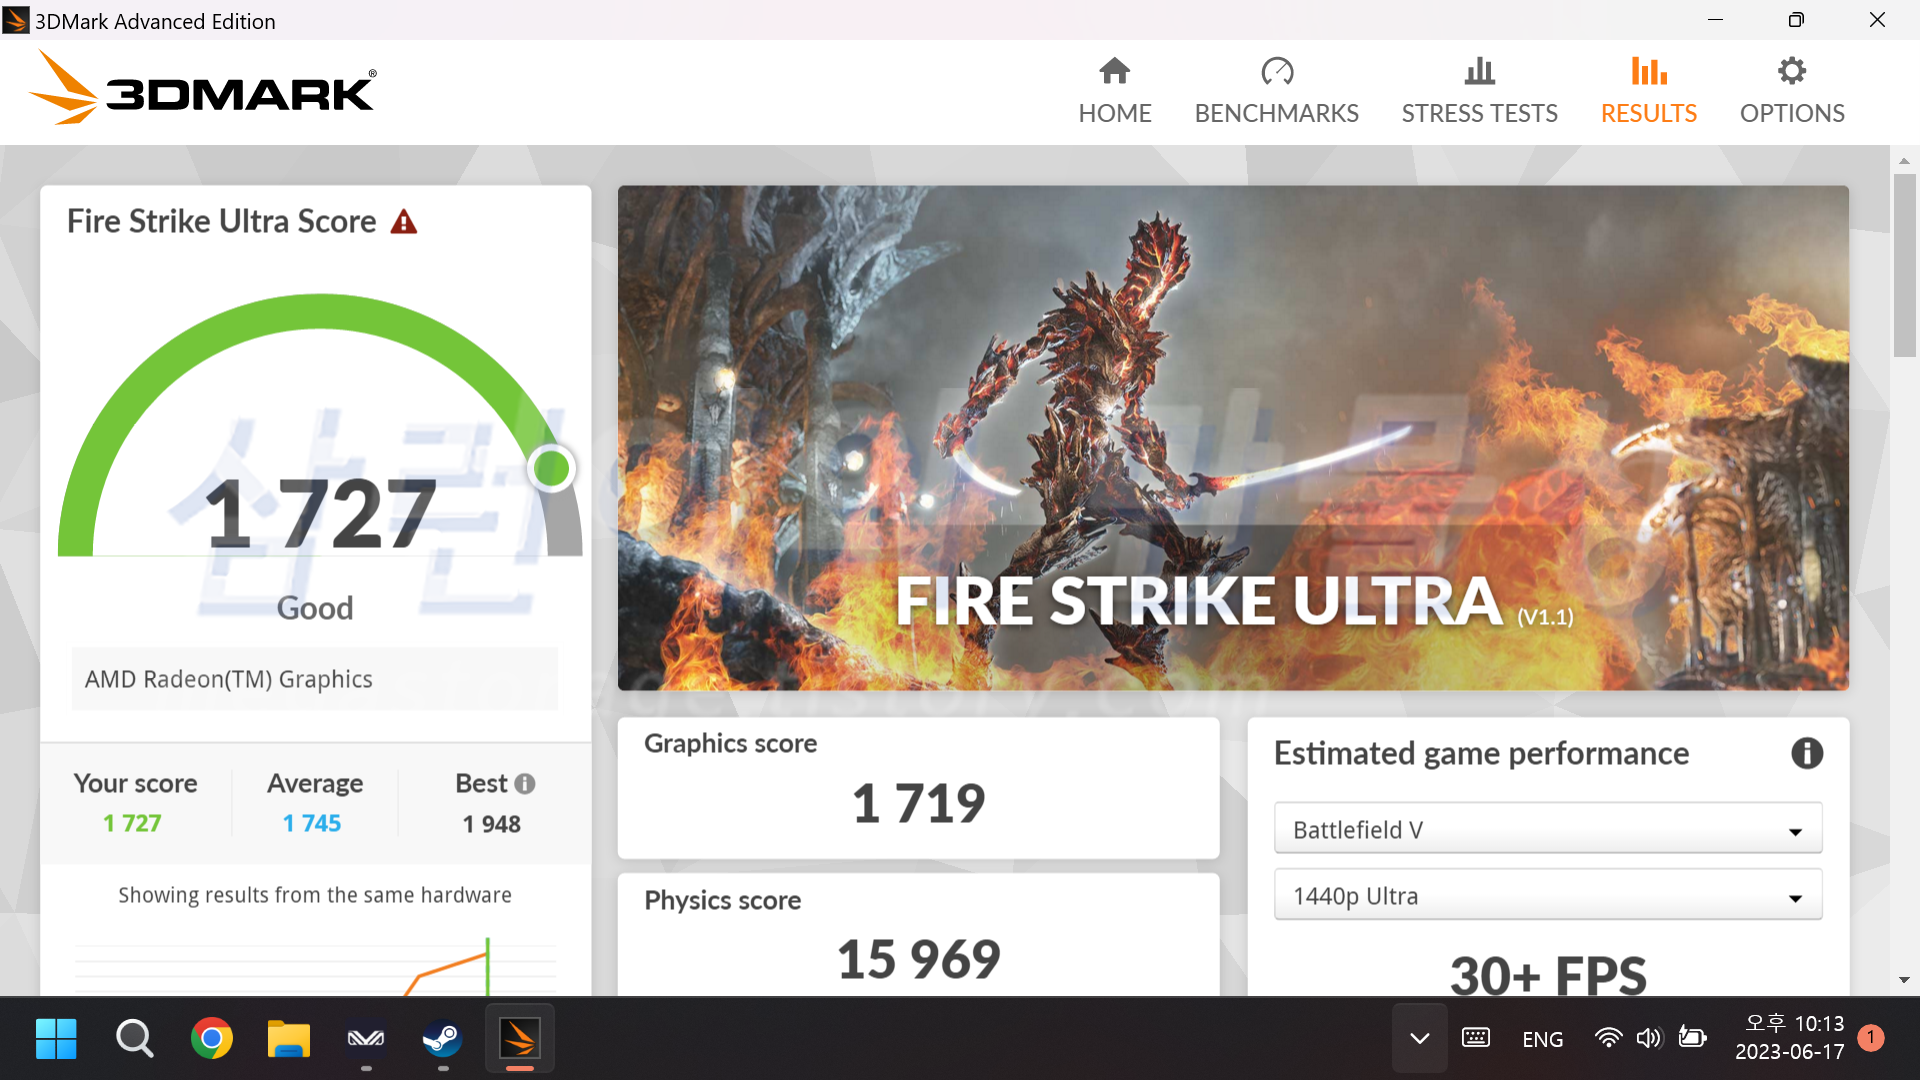Go to the BENCHMARKS tab
The width and height of the screenshot is (1920, 1080).
[x=1276, y=113]
